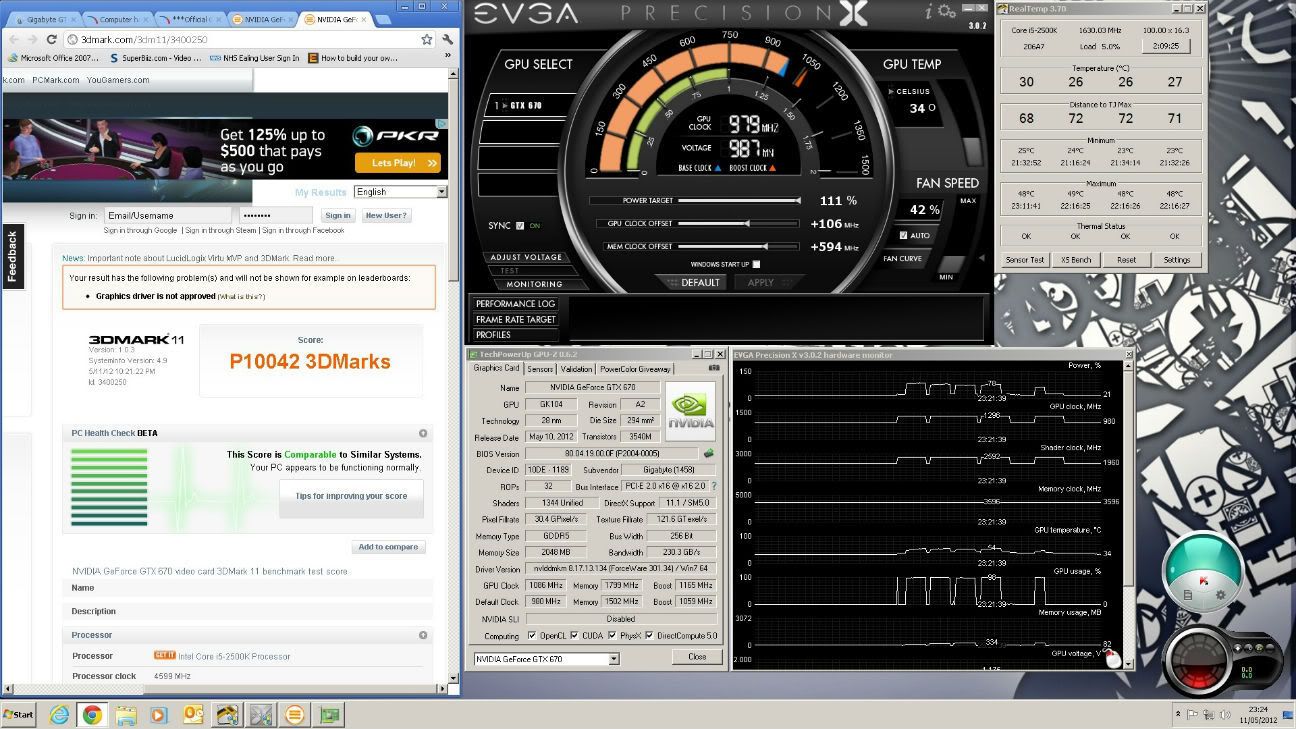Click GPU-Z bus interface question mark

[x=713, y=485]
